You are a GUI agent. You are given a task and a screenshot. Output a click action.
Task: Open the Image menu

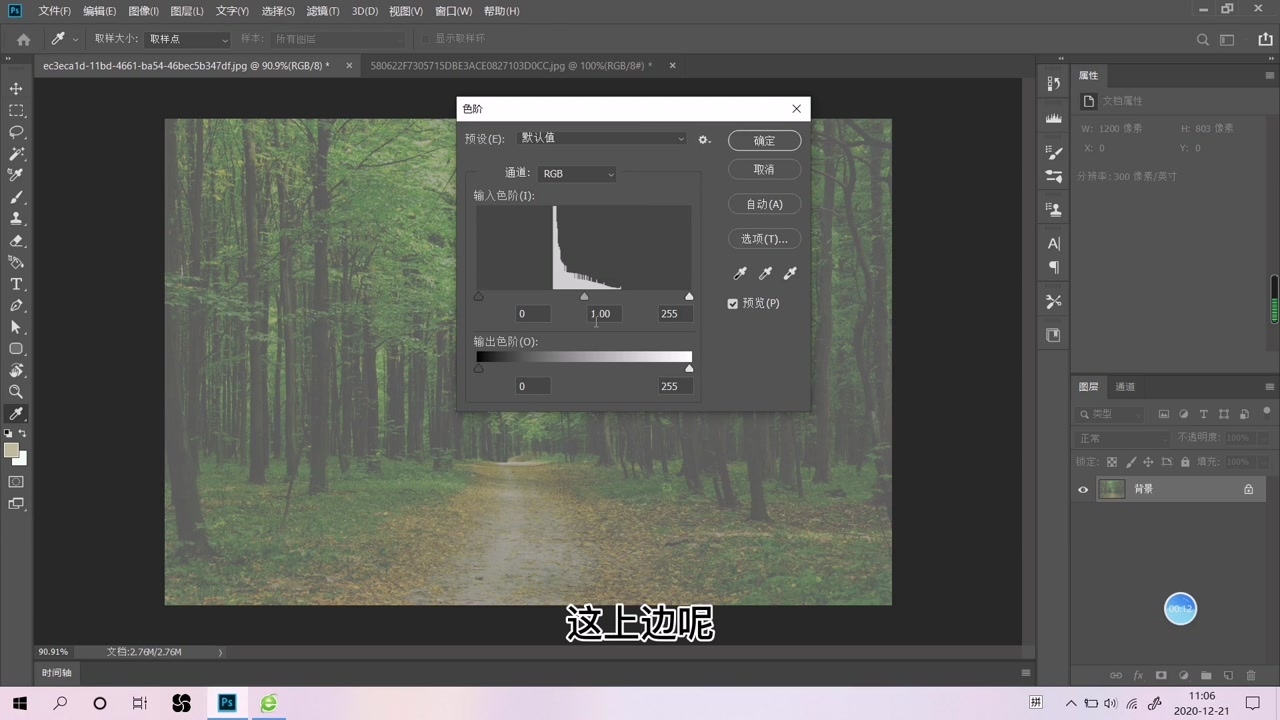coord(144,11)
